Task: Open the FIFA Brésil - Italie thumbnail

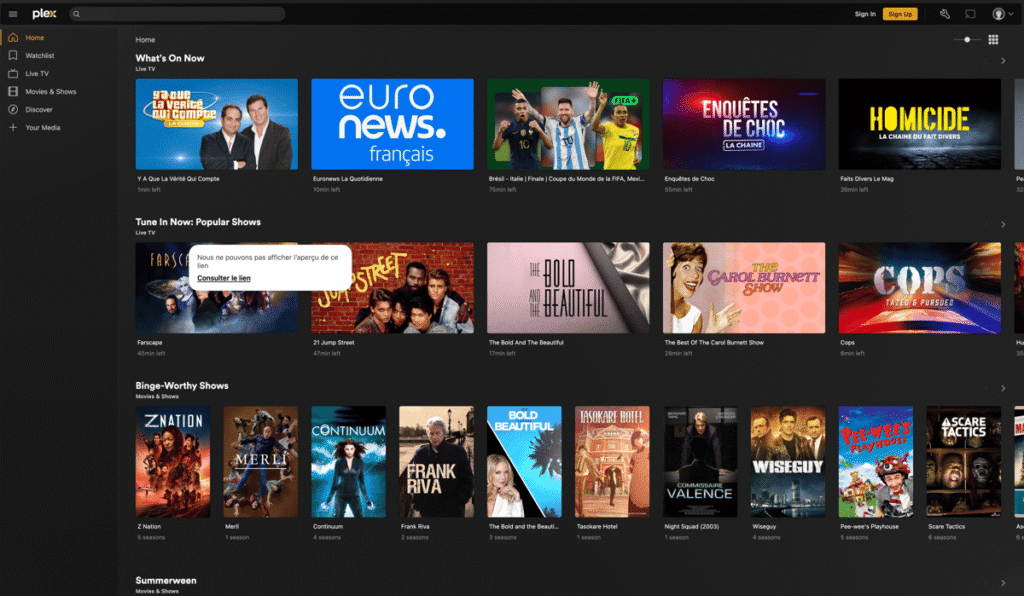Action: (568, 124)
